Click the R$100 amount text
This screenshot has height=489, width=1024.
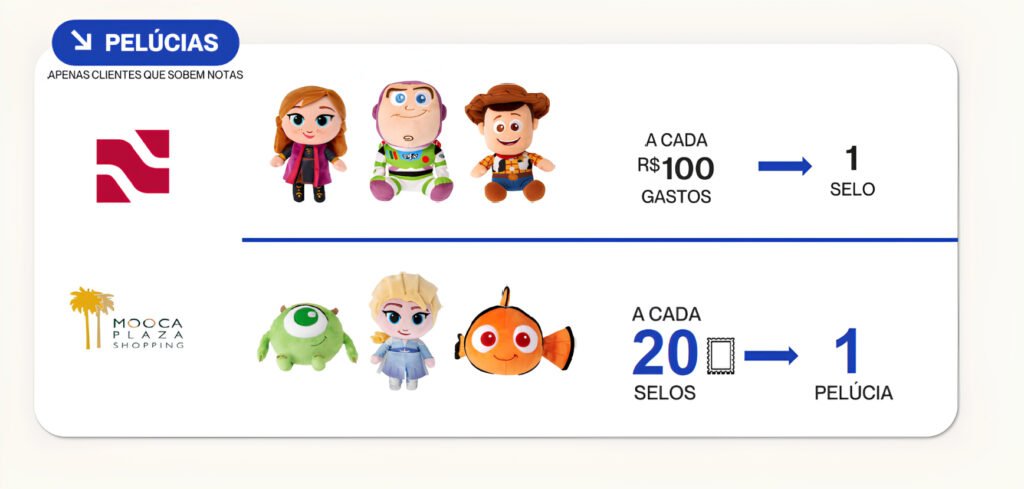tap(676, 169)
